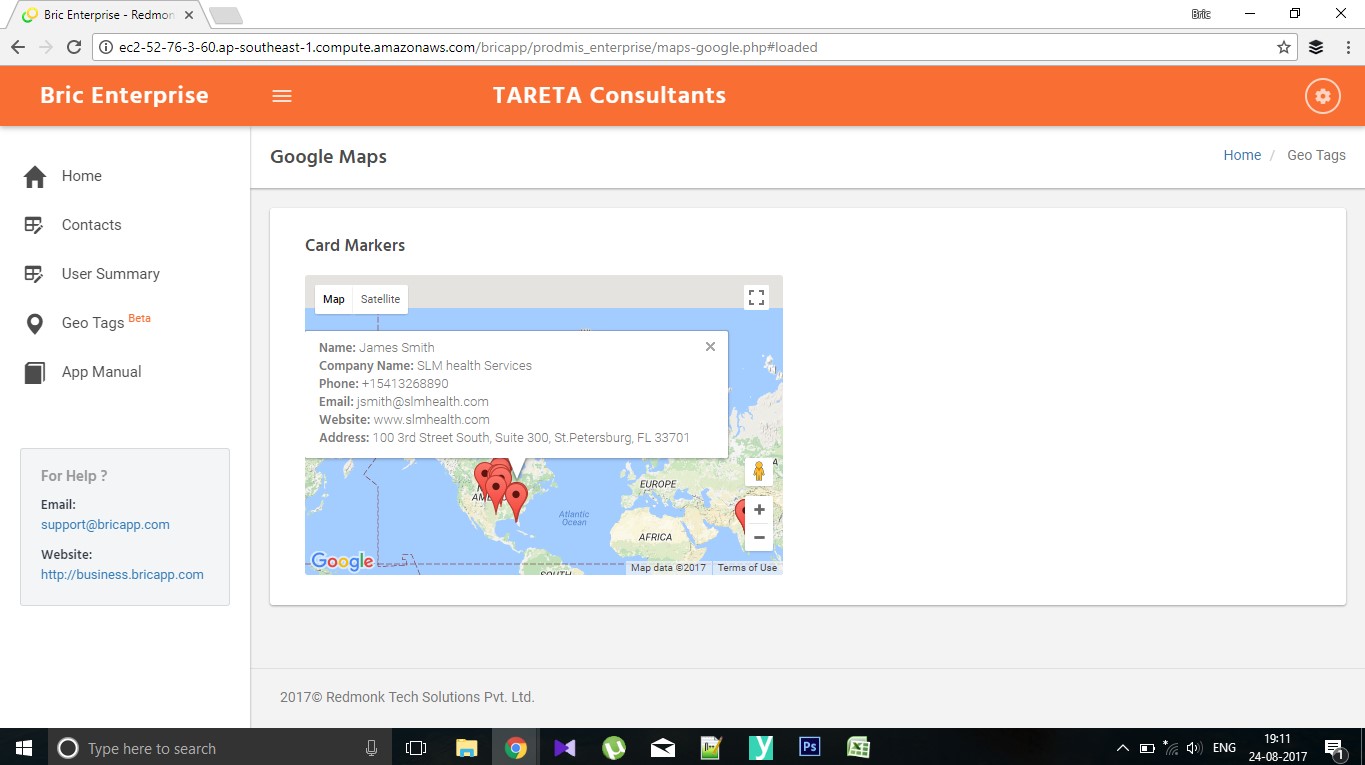Open the business.bricapp.com website link
This screenshot has width=1365, height=765.
[x=122, y=575]
